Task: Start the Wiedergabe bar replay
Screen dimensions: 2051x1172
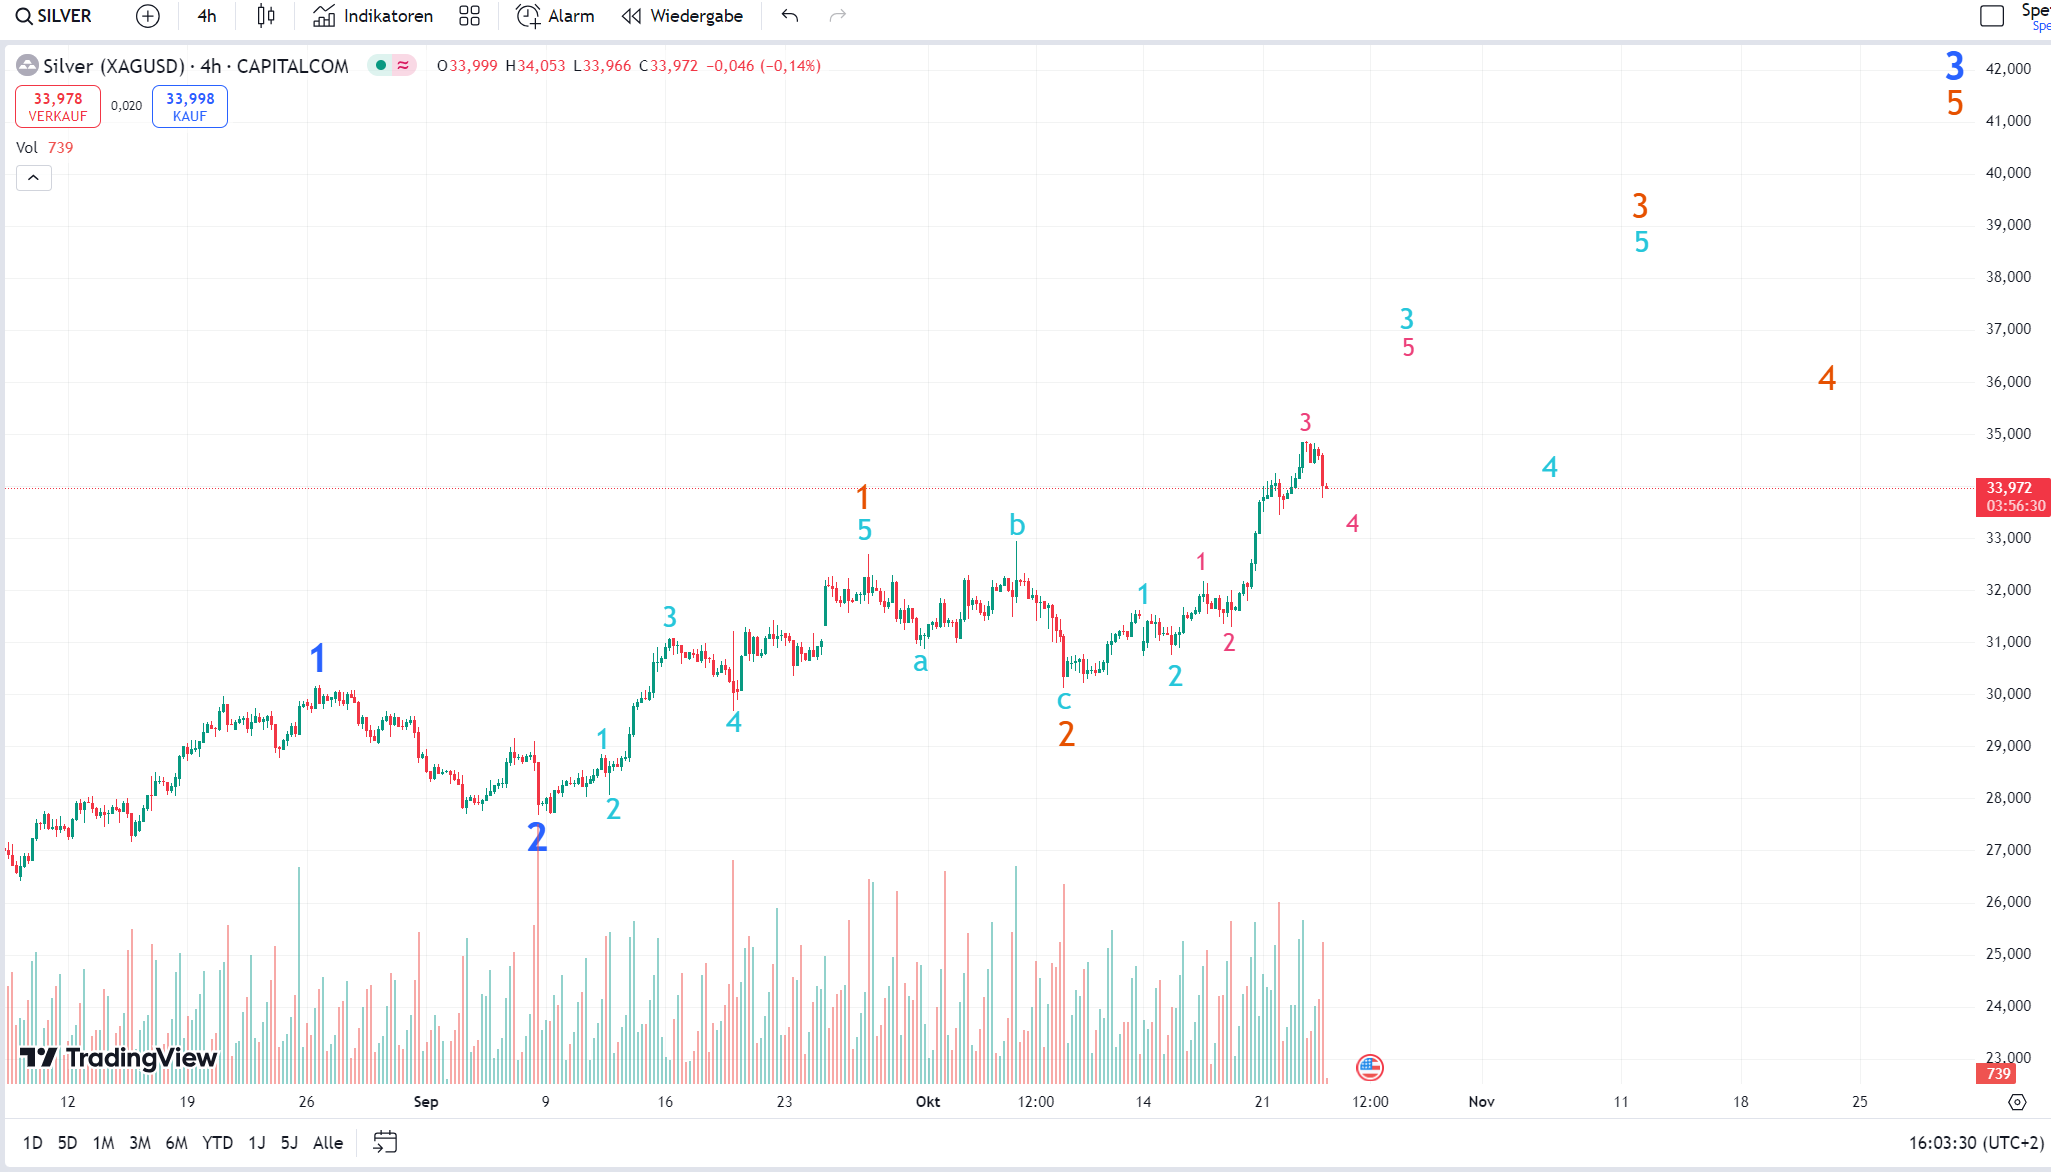Action: [682, 16]
